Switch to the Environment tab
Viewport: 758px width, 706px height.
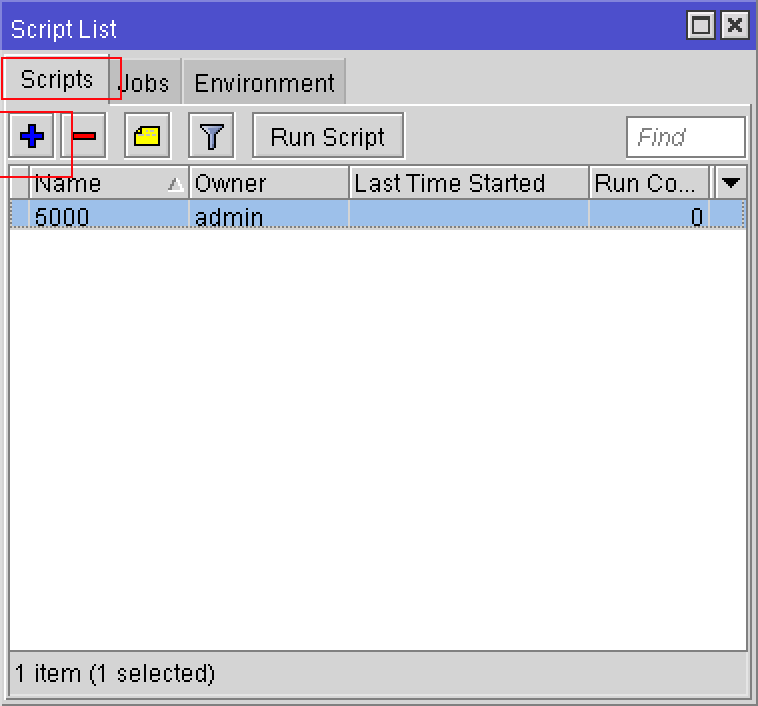[264, 83]
